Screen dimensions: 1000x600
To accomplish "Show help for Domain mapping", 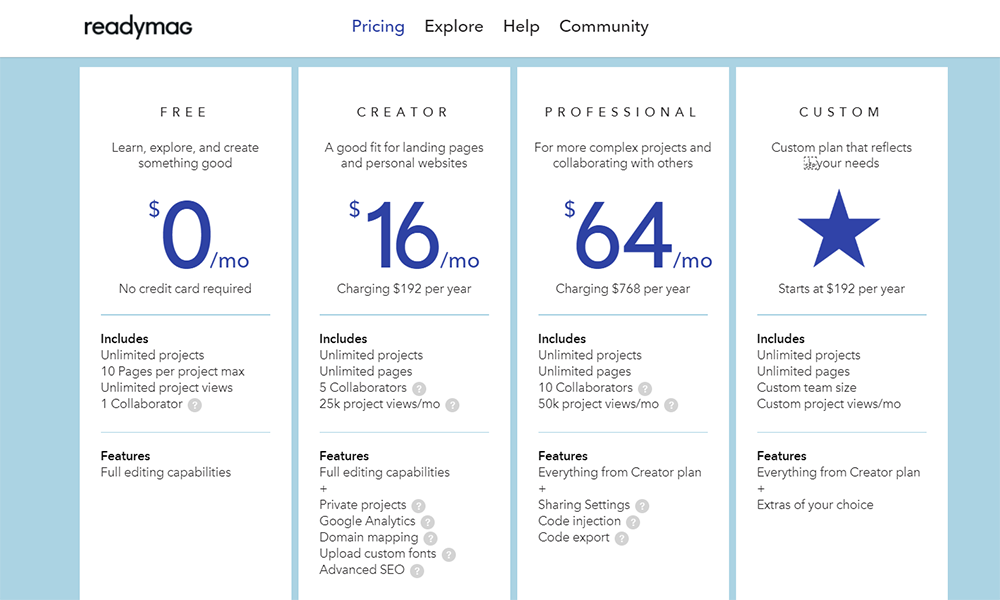I will (430, 538).
